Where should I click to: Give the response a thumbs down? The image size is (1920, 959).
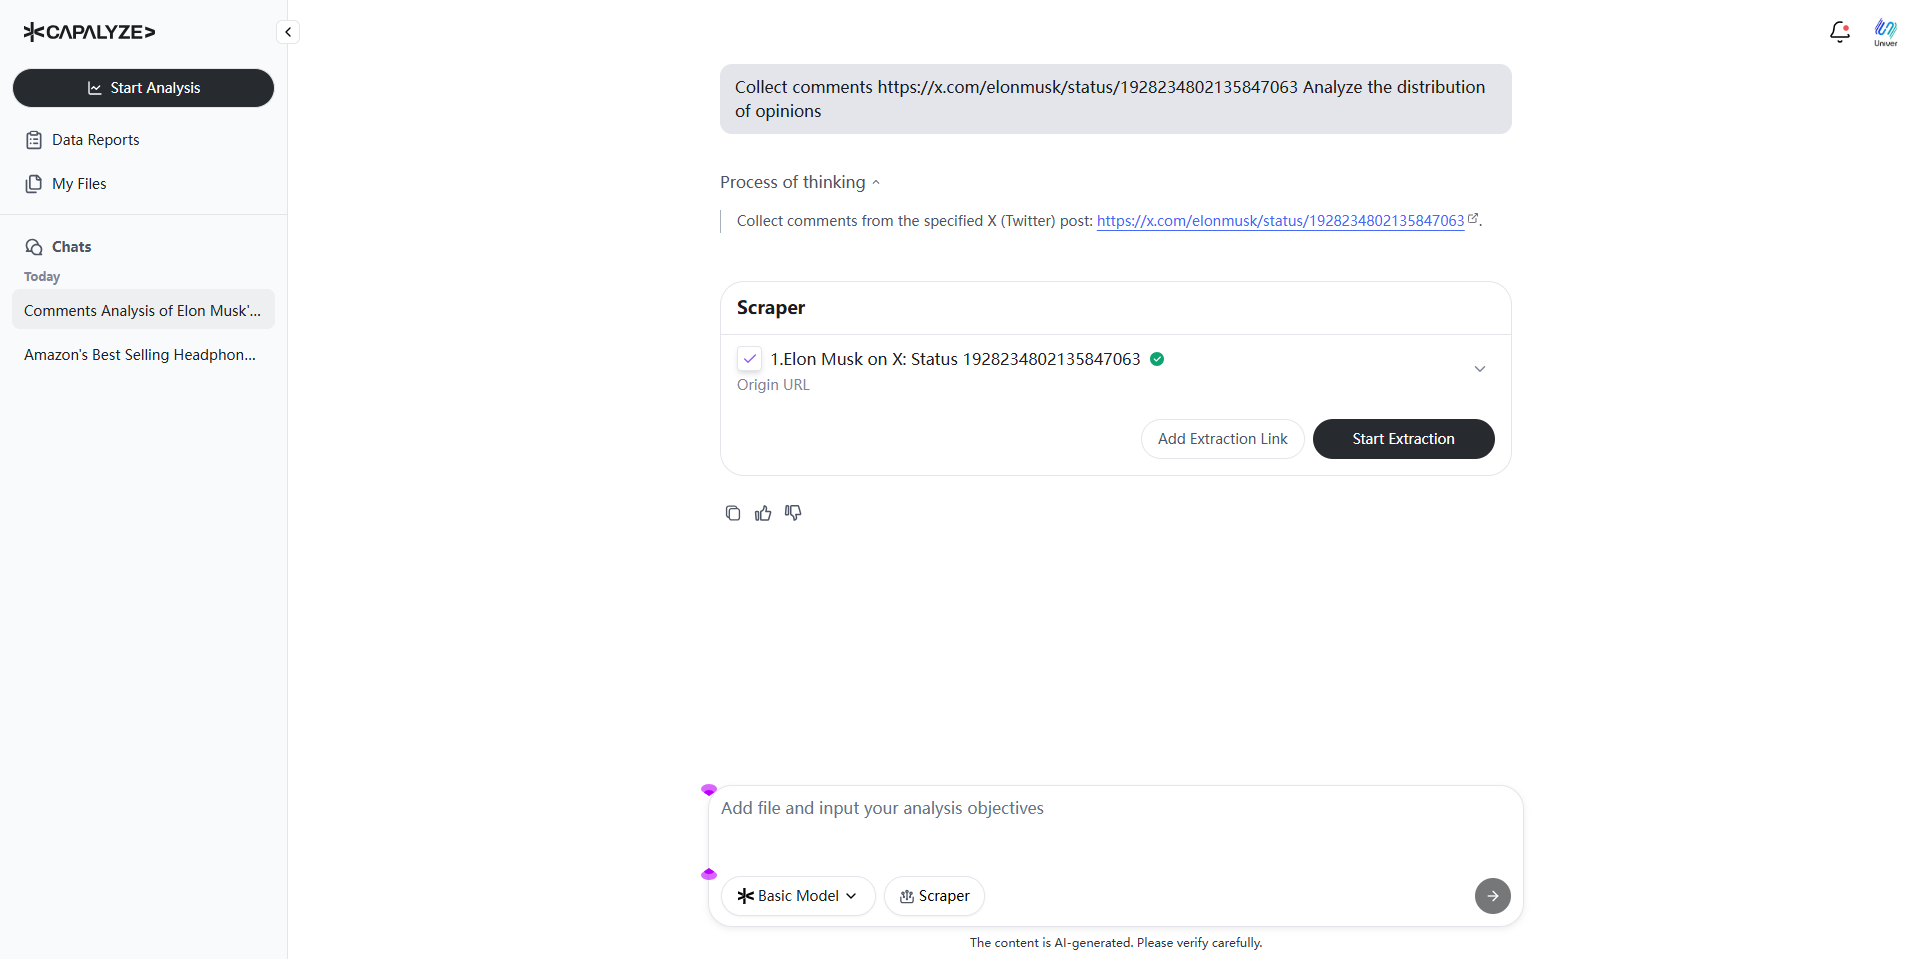pyautogui.click(x=793, y=513)
